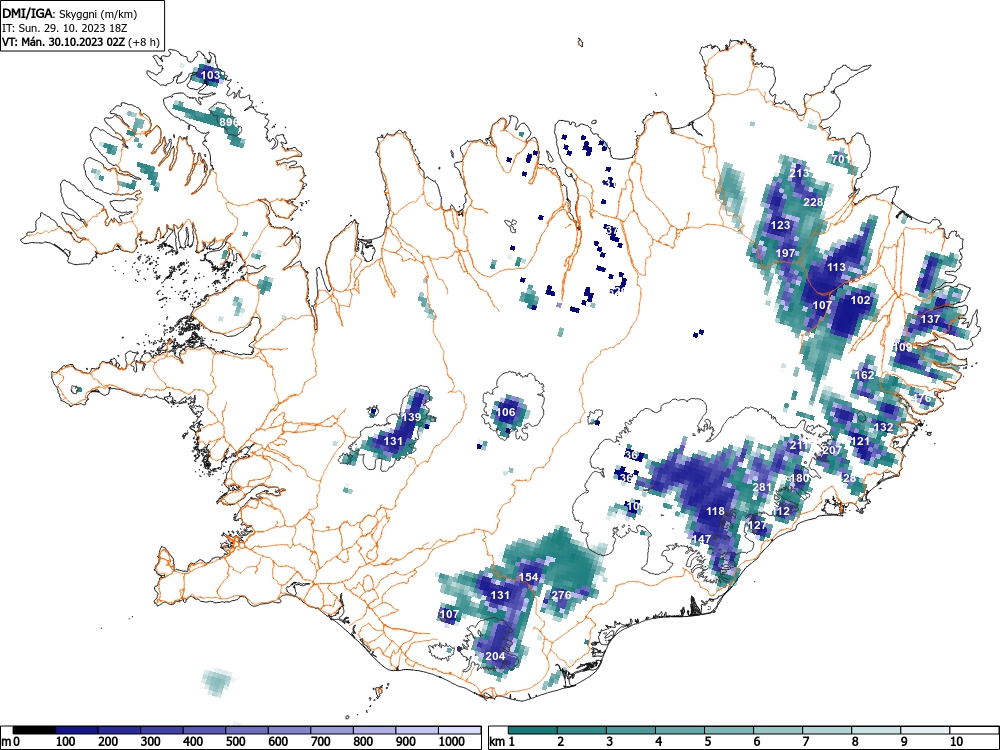Screen dimensions: 1000x750
Task: Select the '207' visibility value
Action: pyautogui.click(x=832, y=450)
